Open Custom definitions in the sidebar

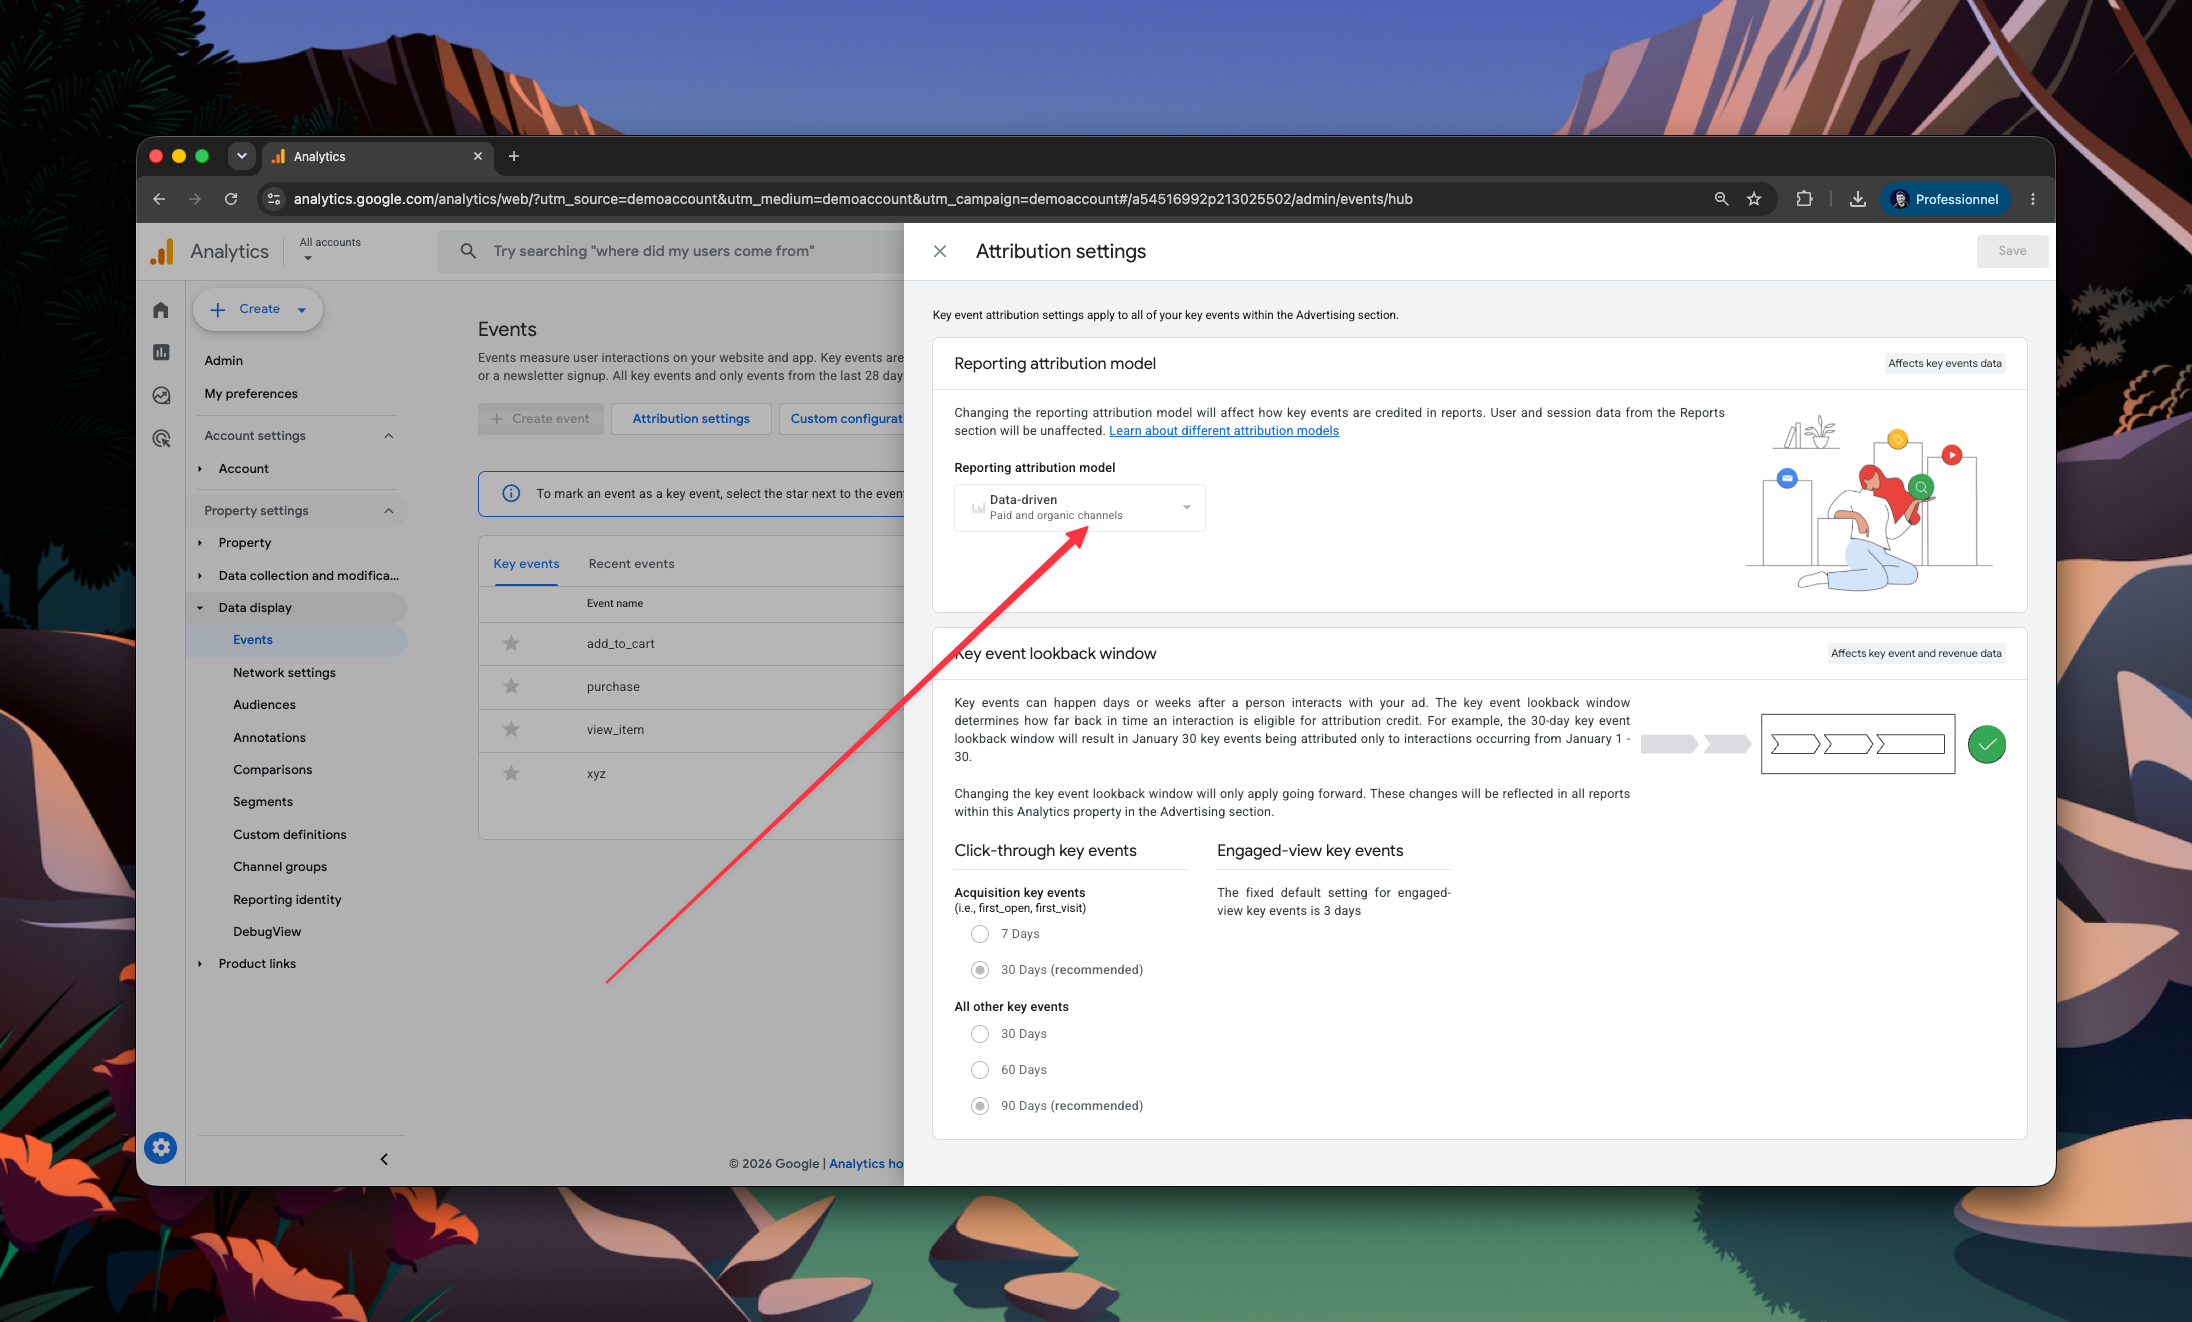click(289, 835)
